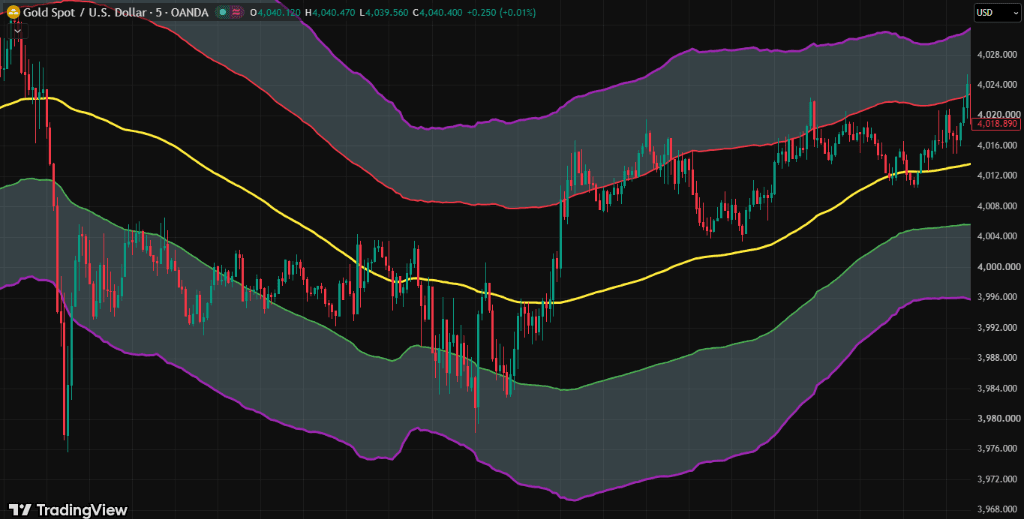Click the green market status dot
Screen dimensions: 1024x519
[223, 12]
